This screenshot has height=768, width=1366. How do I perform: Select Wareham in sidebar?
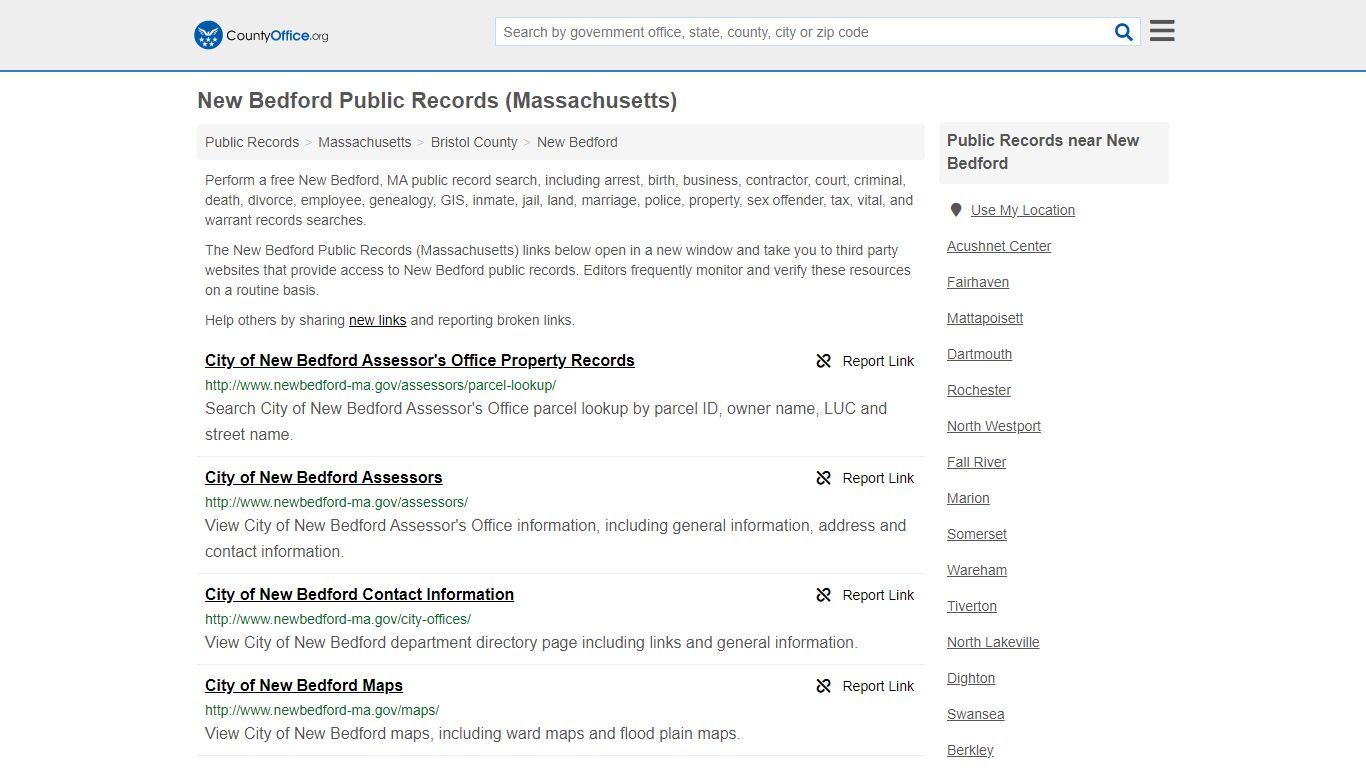977,570
